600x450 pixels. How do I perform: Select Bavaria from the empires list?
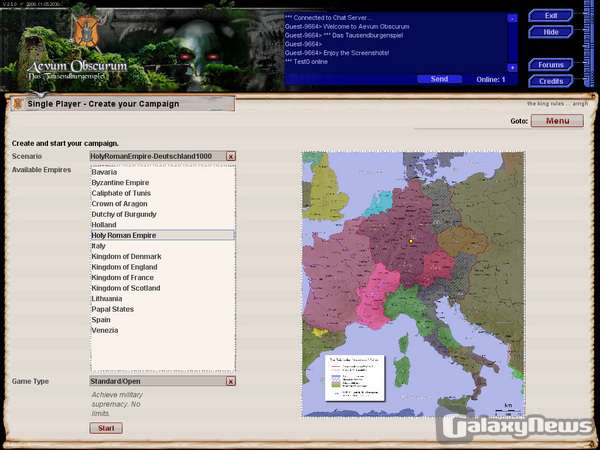[x=163, y=172]
